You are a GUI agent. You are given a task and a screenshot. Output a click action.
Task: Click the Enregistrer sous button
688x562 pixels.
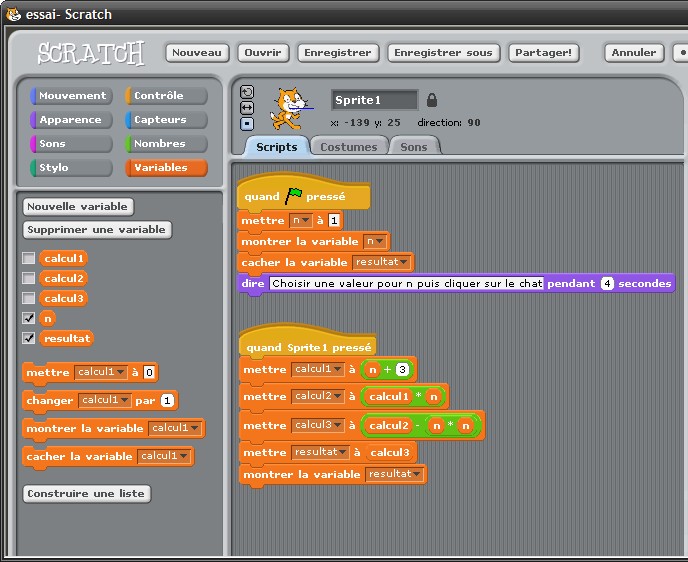(444, 53)
